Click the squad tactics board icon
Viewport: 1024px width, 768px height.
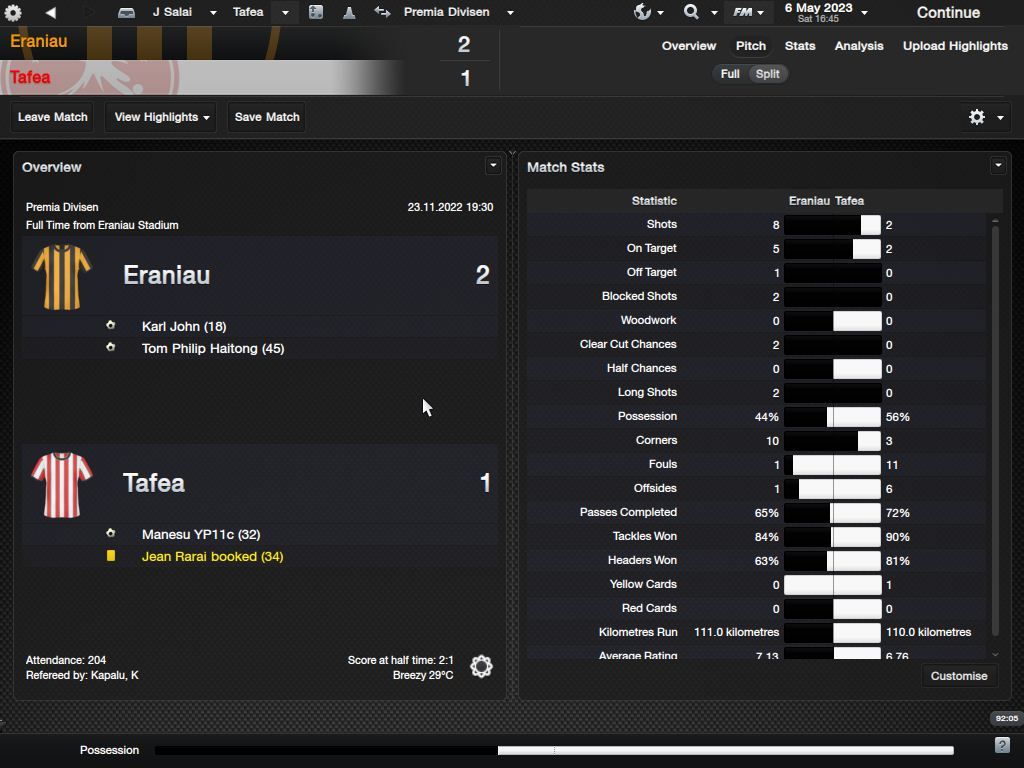(315, 12)
